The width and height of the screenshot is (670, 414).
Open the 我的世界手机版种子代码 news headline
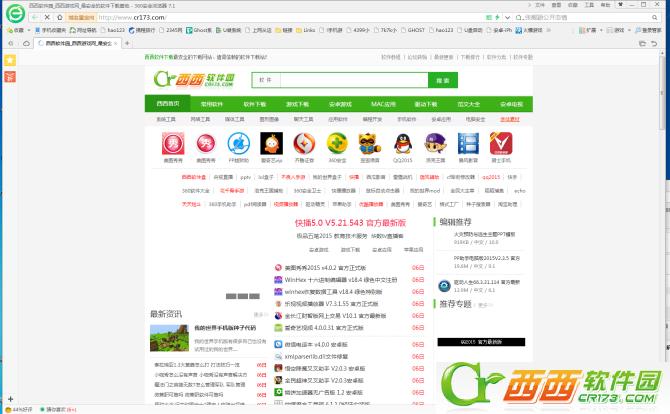(x=225, y=328)
